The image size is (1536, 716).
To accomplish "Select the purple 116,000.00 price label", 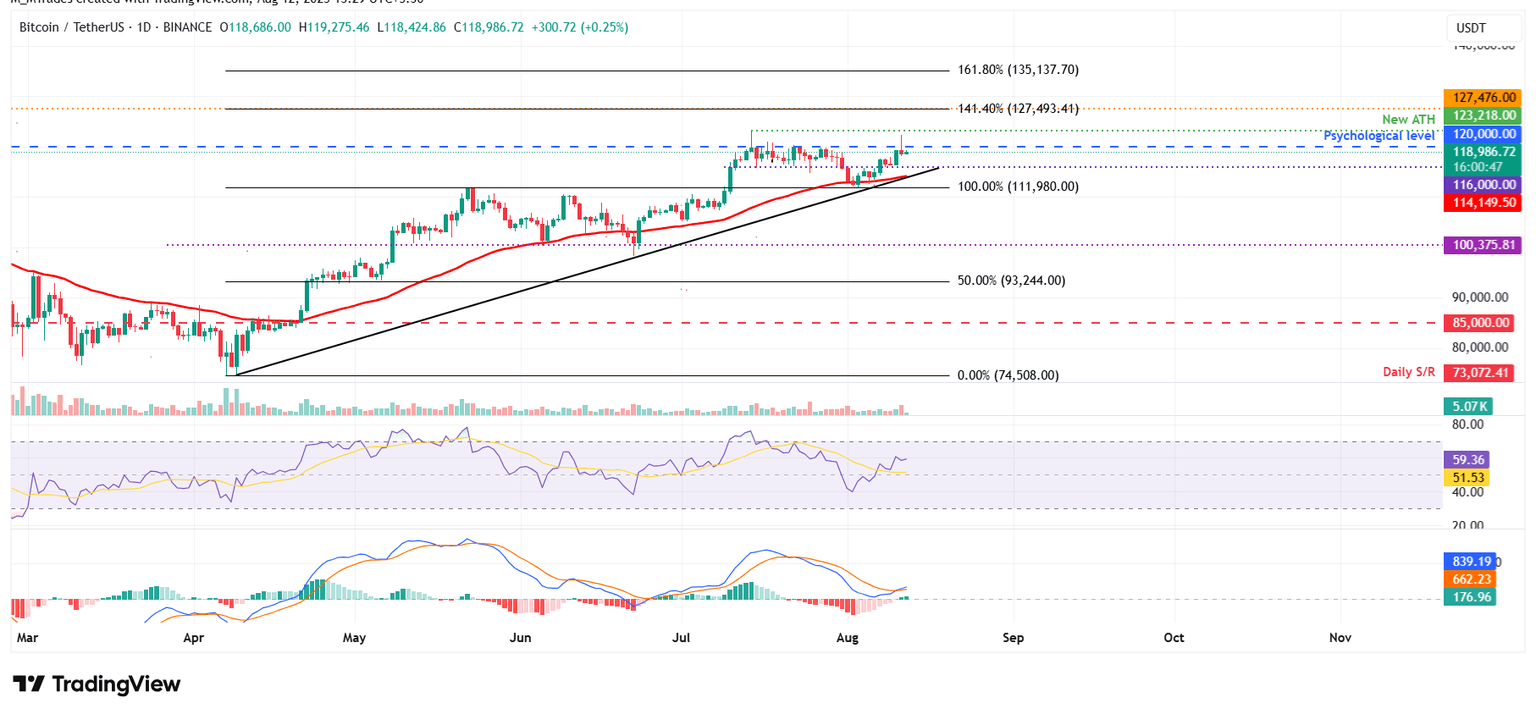I will click(1482, 185).
